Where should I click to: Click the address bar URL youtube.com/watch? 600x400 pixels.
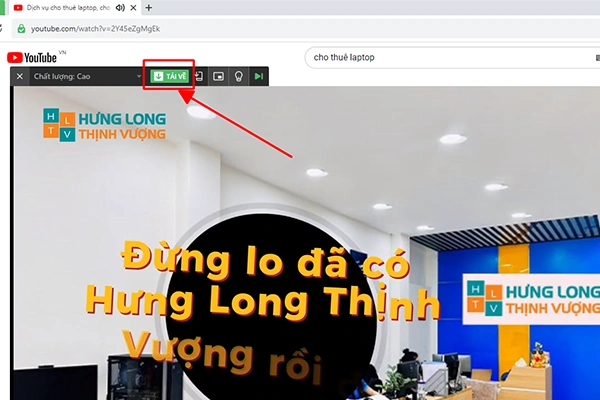coord(95,29)
